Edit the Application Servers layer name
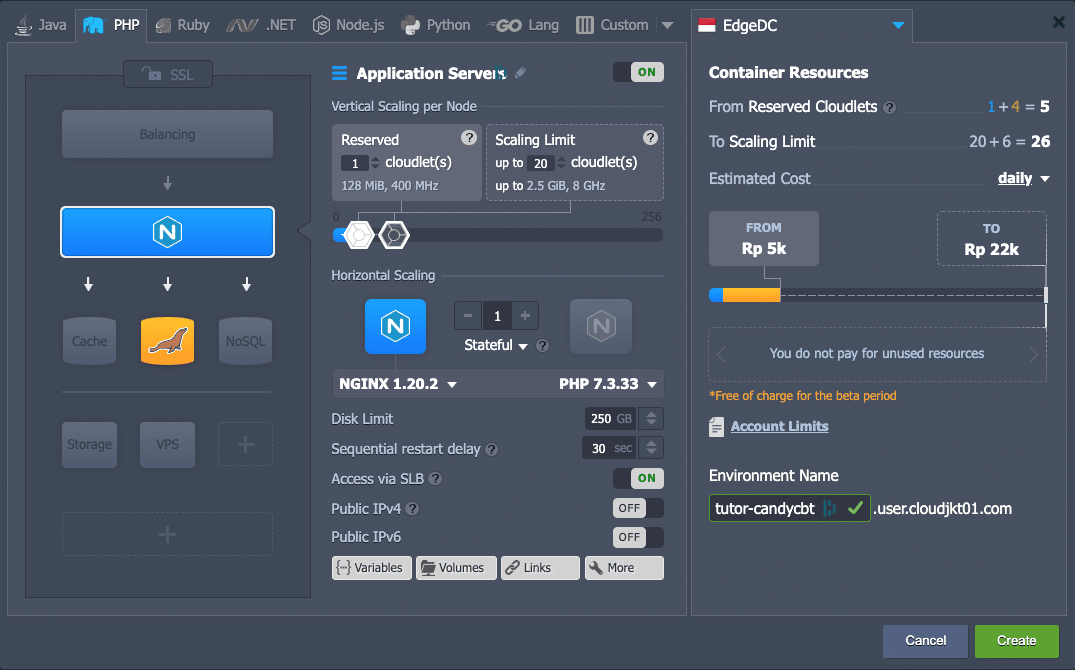 coord(520,73)
